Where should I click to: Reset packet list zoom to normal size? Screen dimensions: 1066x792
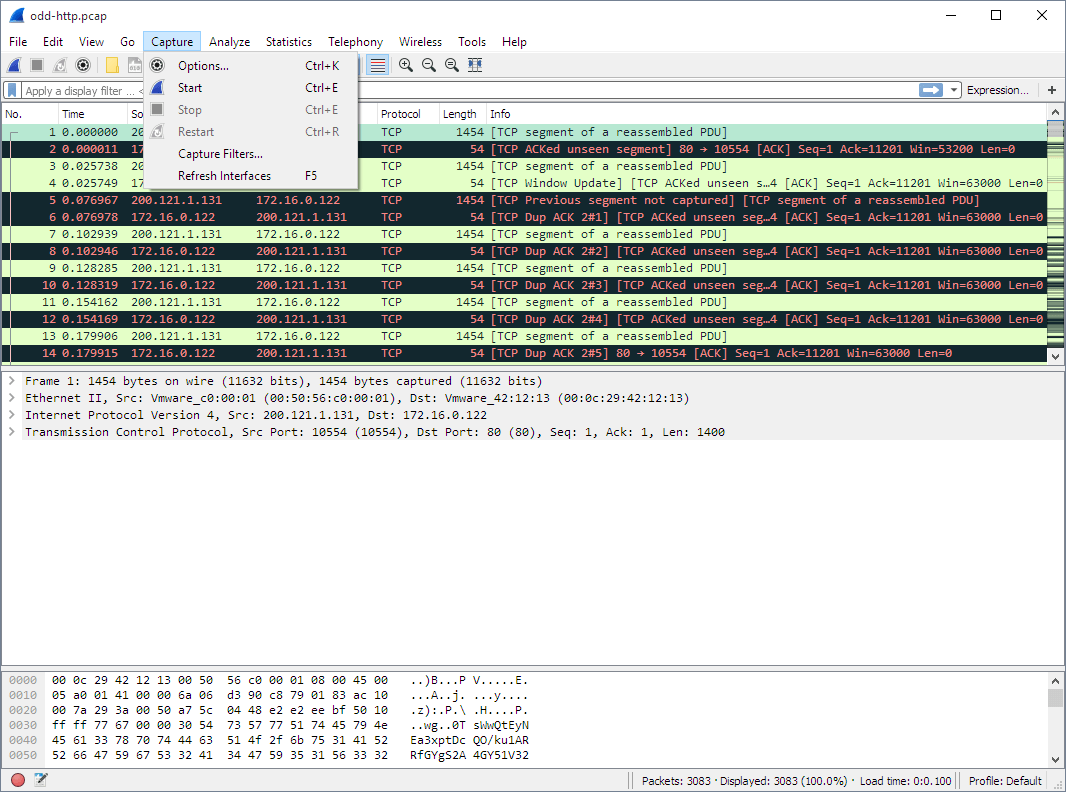[452, 65]
